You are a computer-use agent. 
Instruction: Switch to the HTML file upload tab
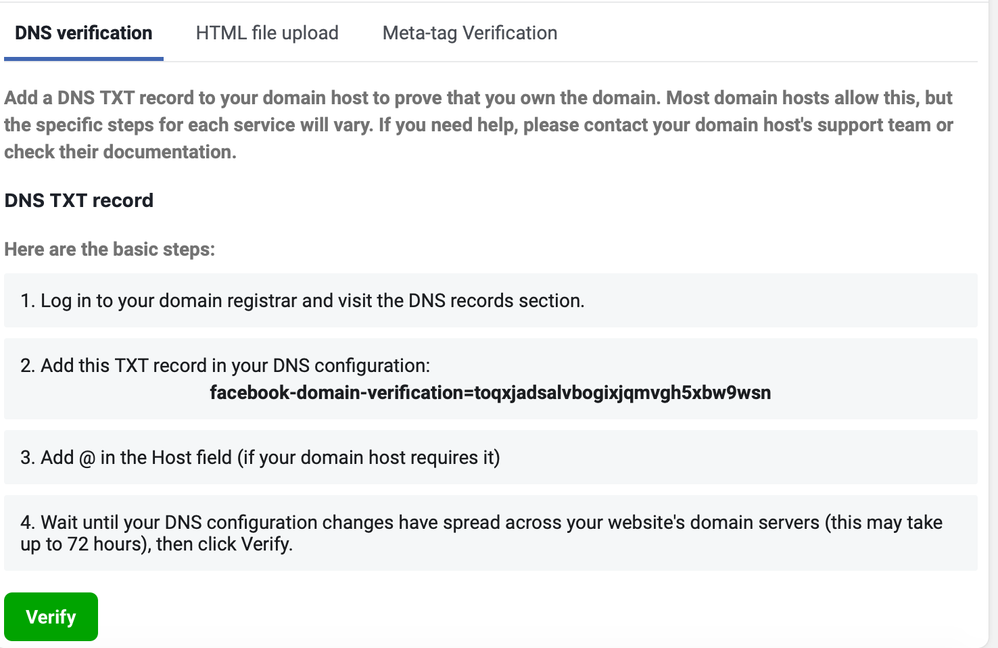[x=267, y=32]
